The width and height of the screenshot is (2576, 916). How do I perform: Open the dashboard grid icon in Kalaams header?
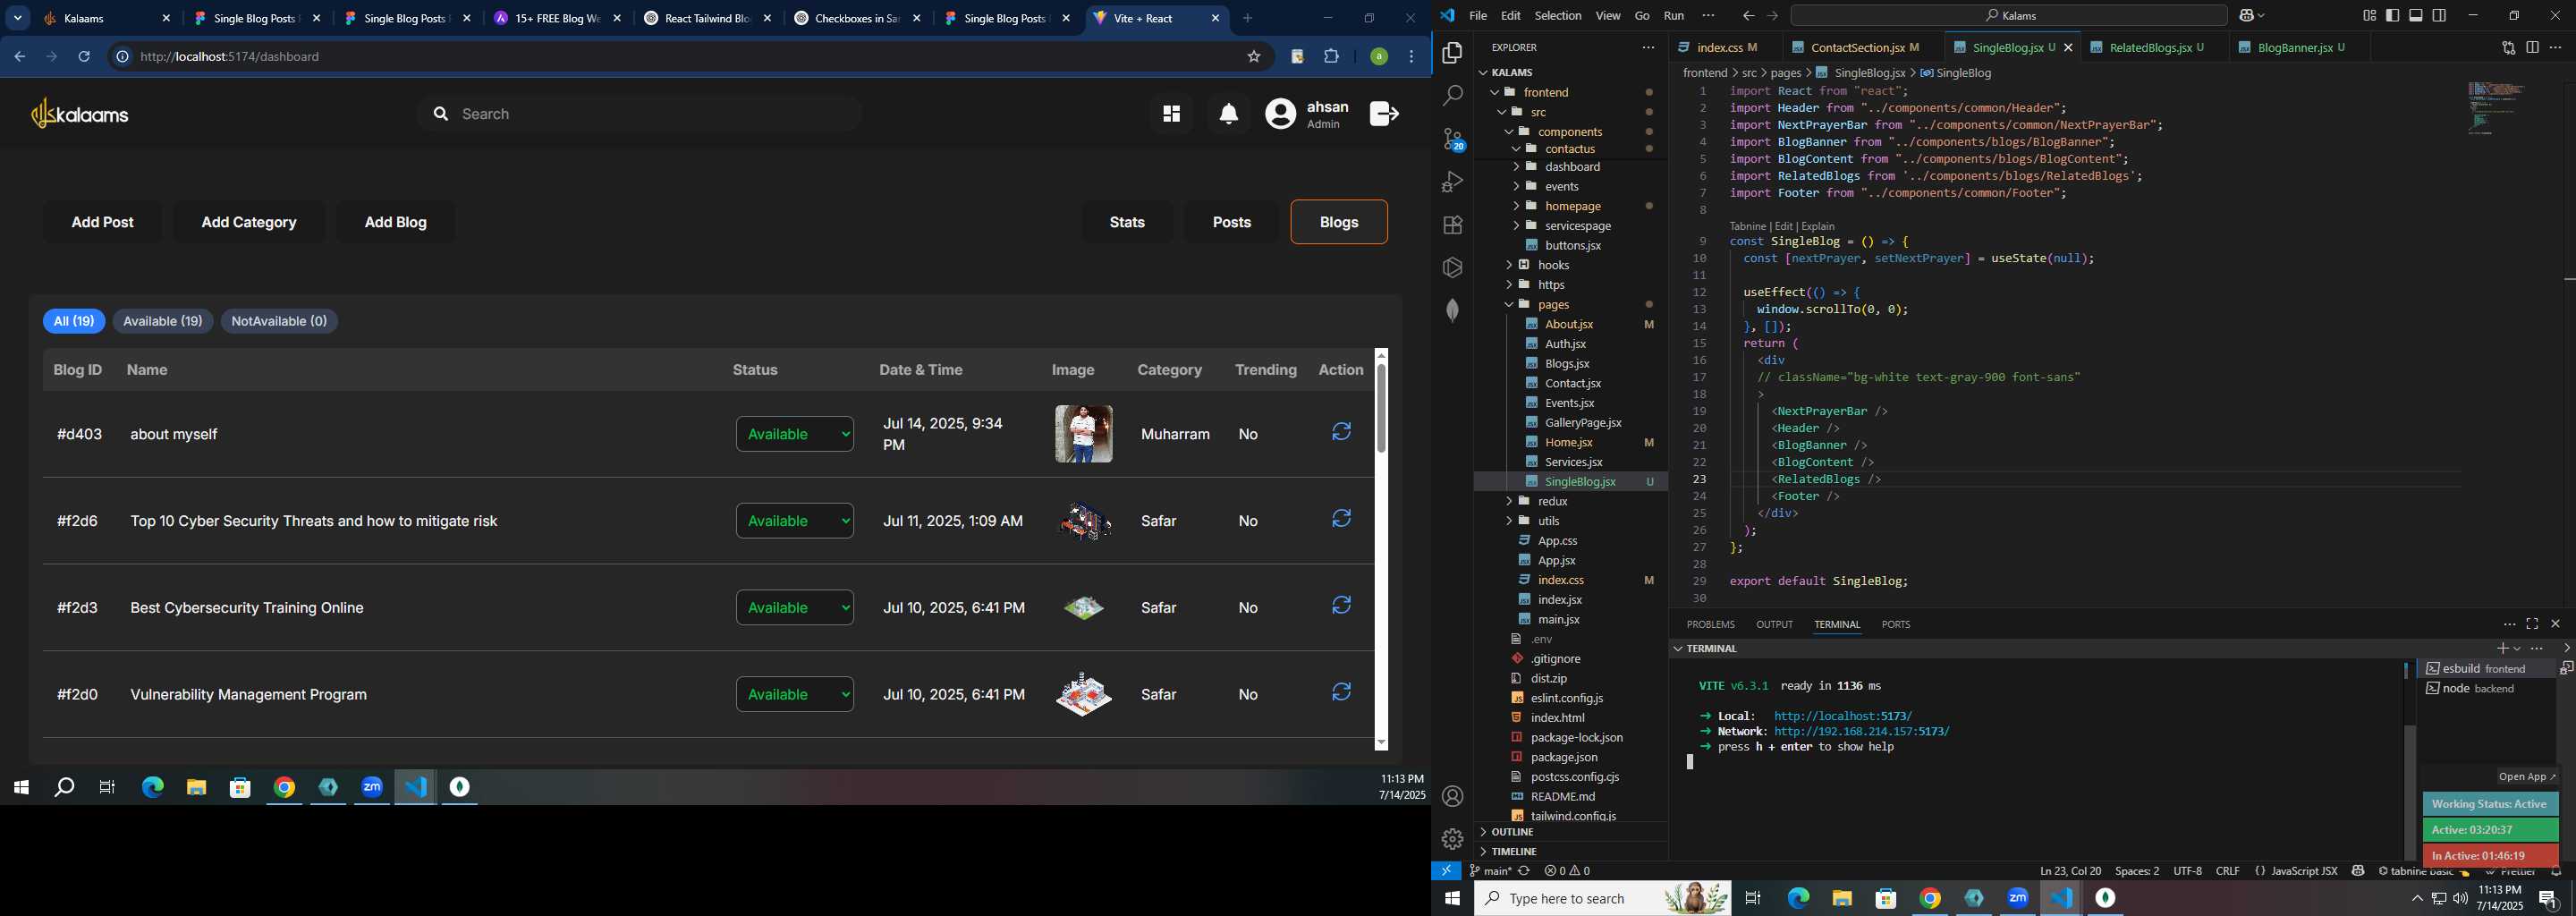coord(1171,114)
